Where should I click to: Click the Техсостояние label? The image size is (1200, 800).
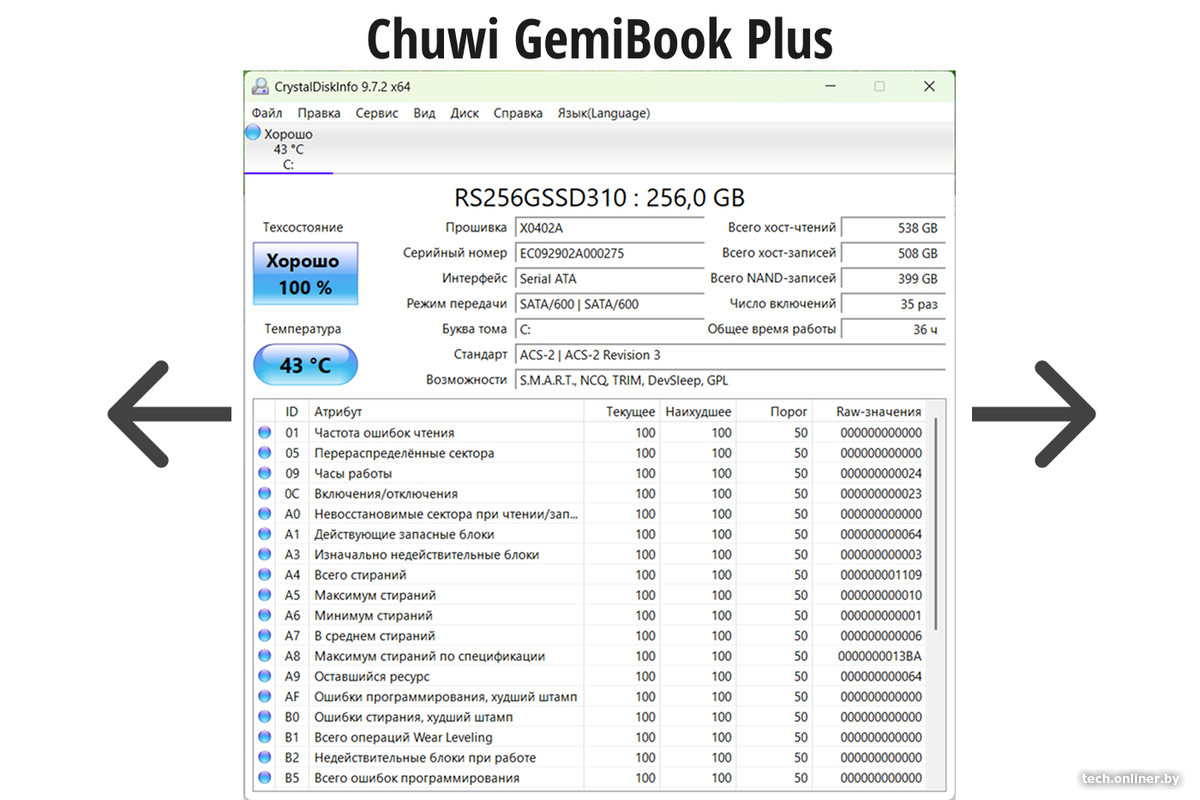coord(303,228)
